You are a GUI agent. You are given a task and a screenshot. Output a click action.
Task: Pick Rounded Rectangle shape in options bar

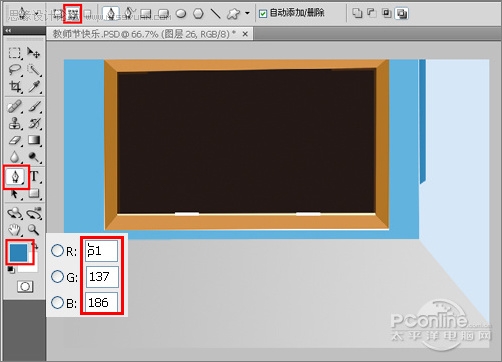point(163,14)
